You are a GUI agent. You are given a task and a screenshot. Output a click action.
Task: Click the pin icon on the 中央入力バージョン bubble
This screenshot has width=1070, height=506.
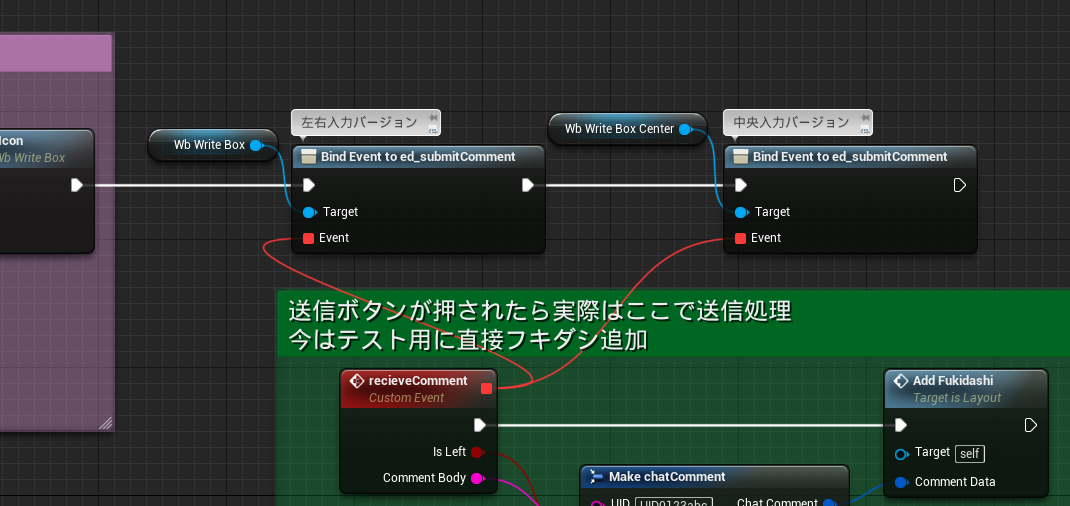click(864, 118)
